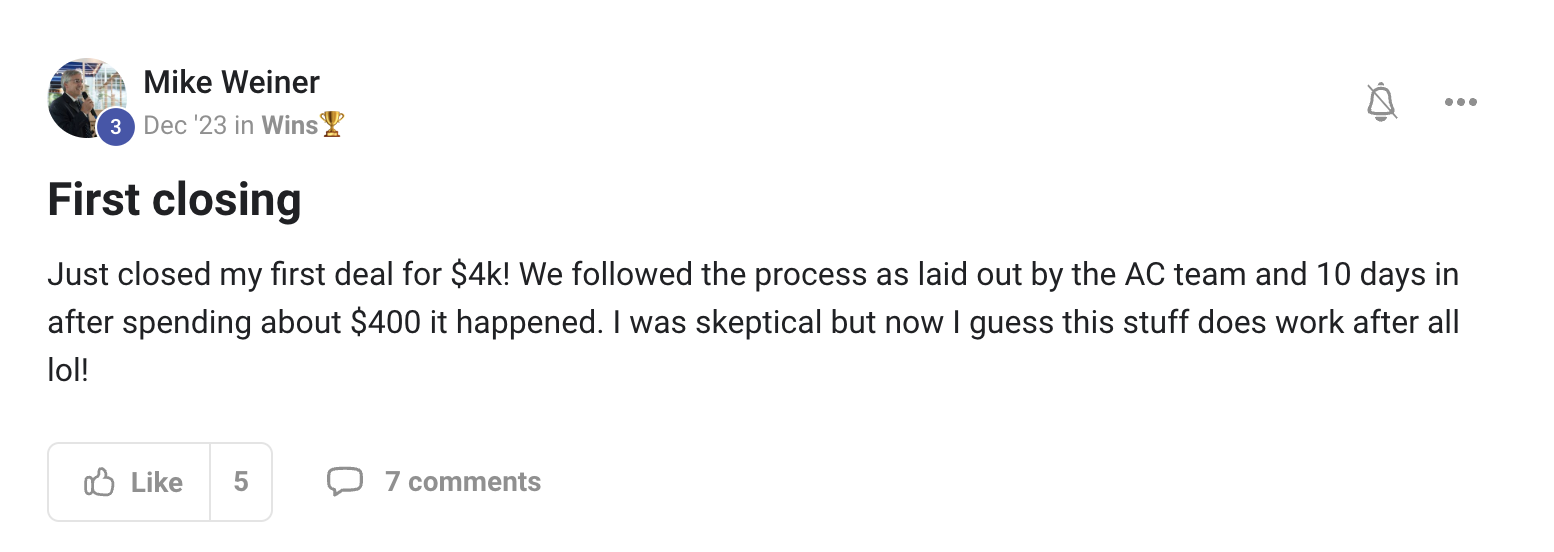View the 5 likes count

click(x=241, y=482)
